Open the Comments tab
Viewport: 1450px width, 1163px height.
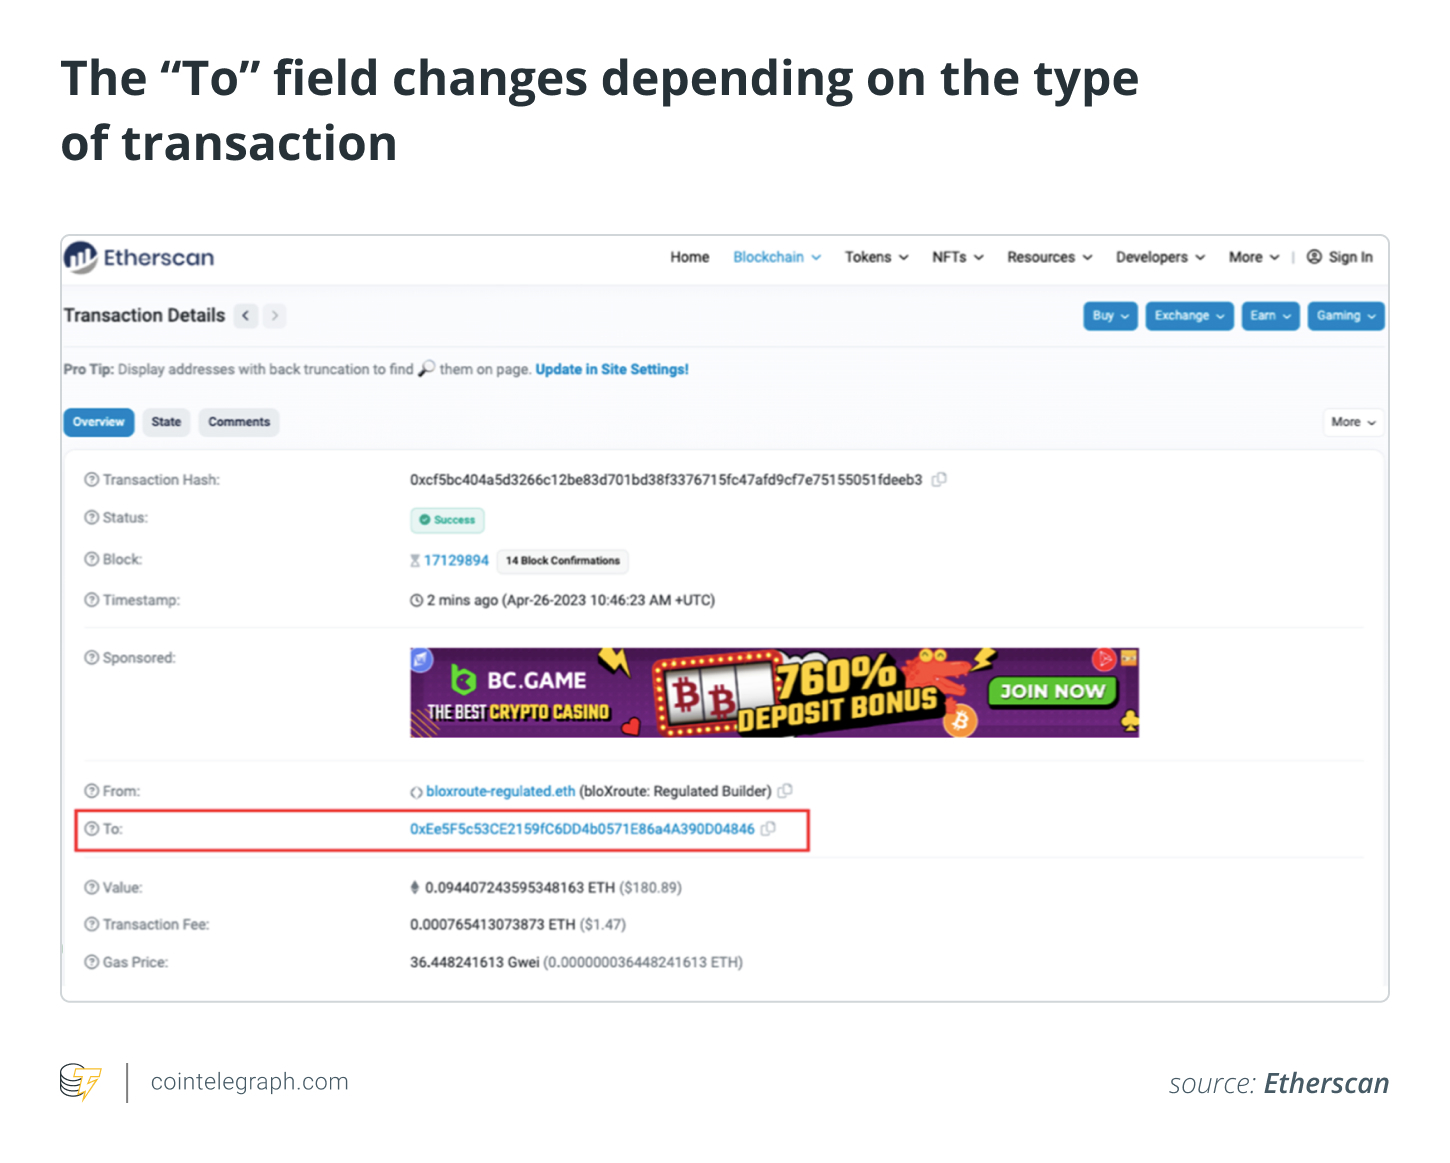pos(239,422)
